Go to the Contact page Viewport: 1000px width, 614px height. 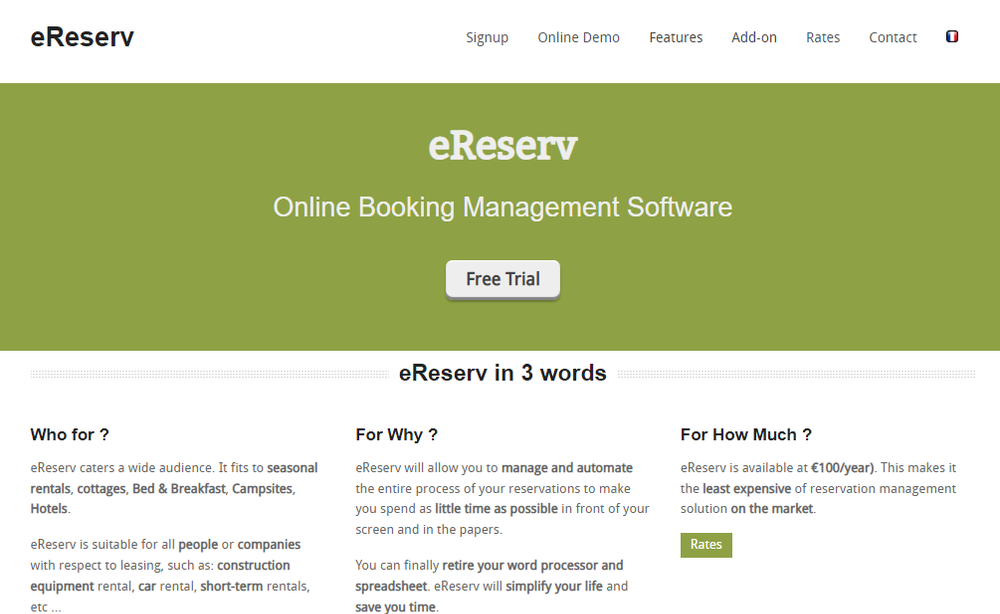(x=893, y=38)
